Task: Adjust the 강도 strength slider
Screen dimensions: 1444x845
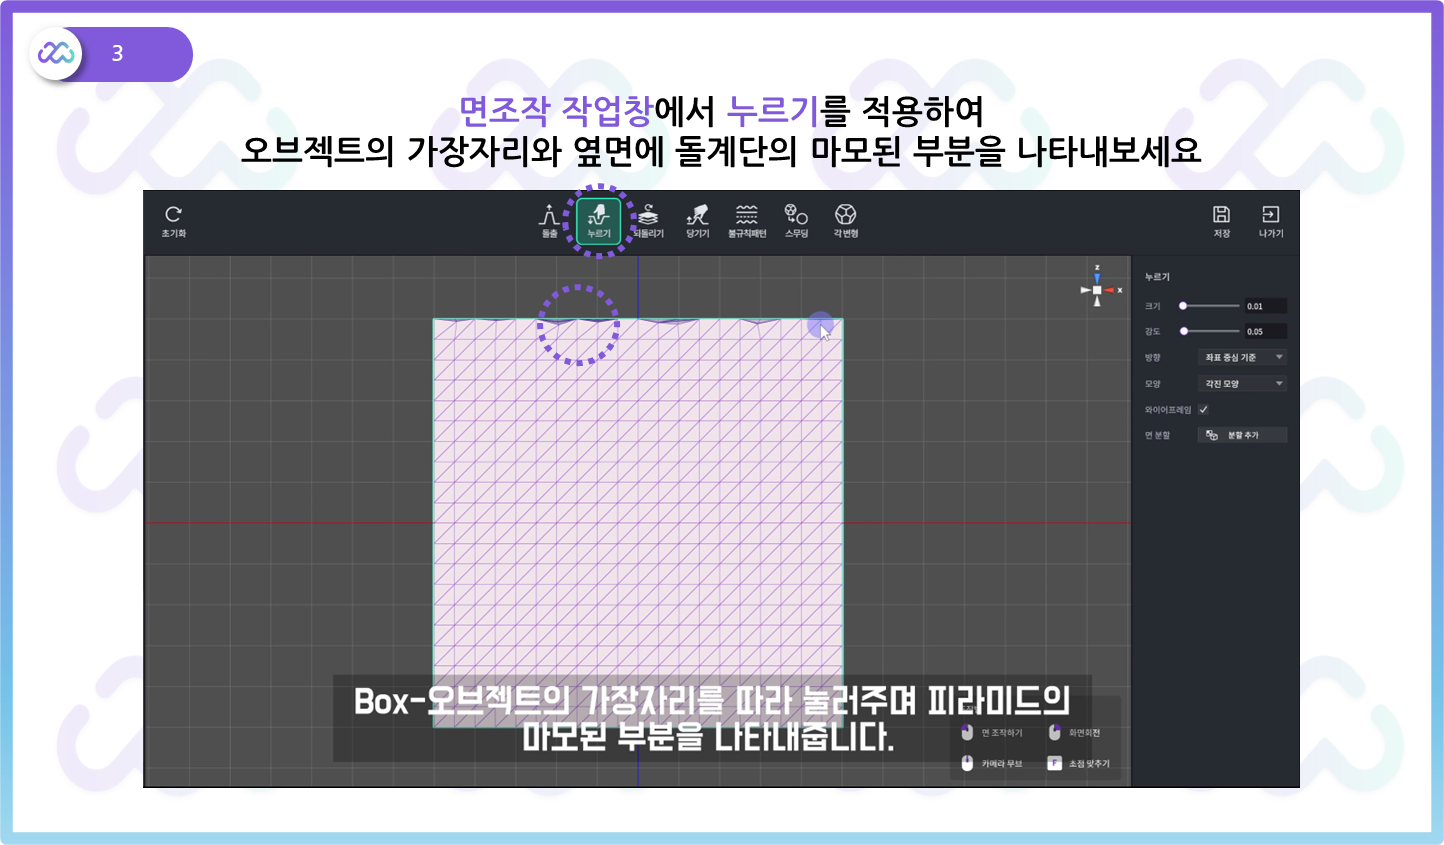Action: coord(1210,331)
